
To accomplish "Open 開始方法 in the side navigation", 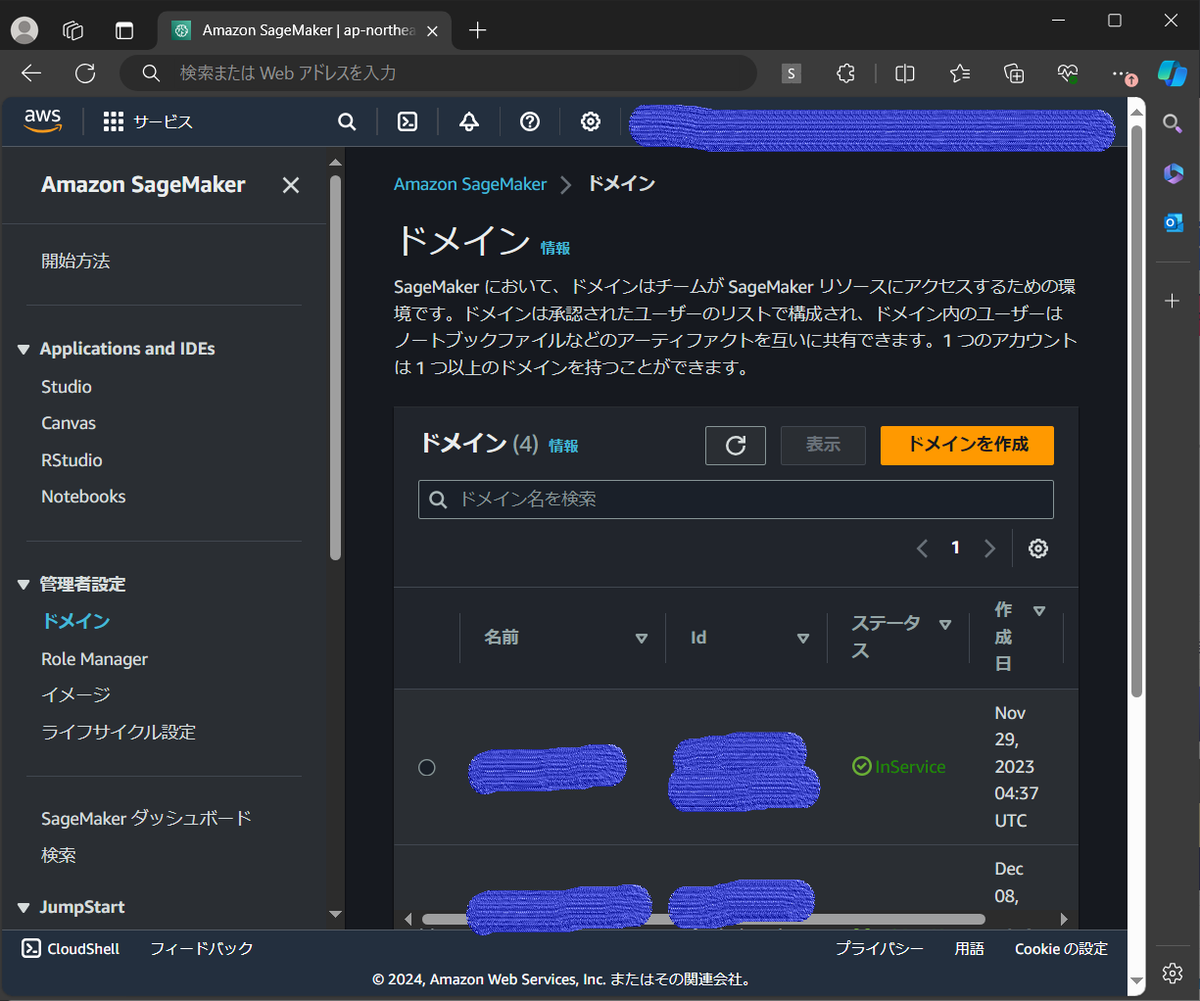I will (75, 261).
